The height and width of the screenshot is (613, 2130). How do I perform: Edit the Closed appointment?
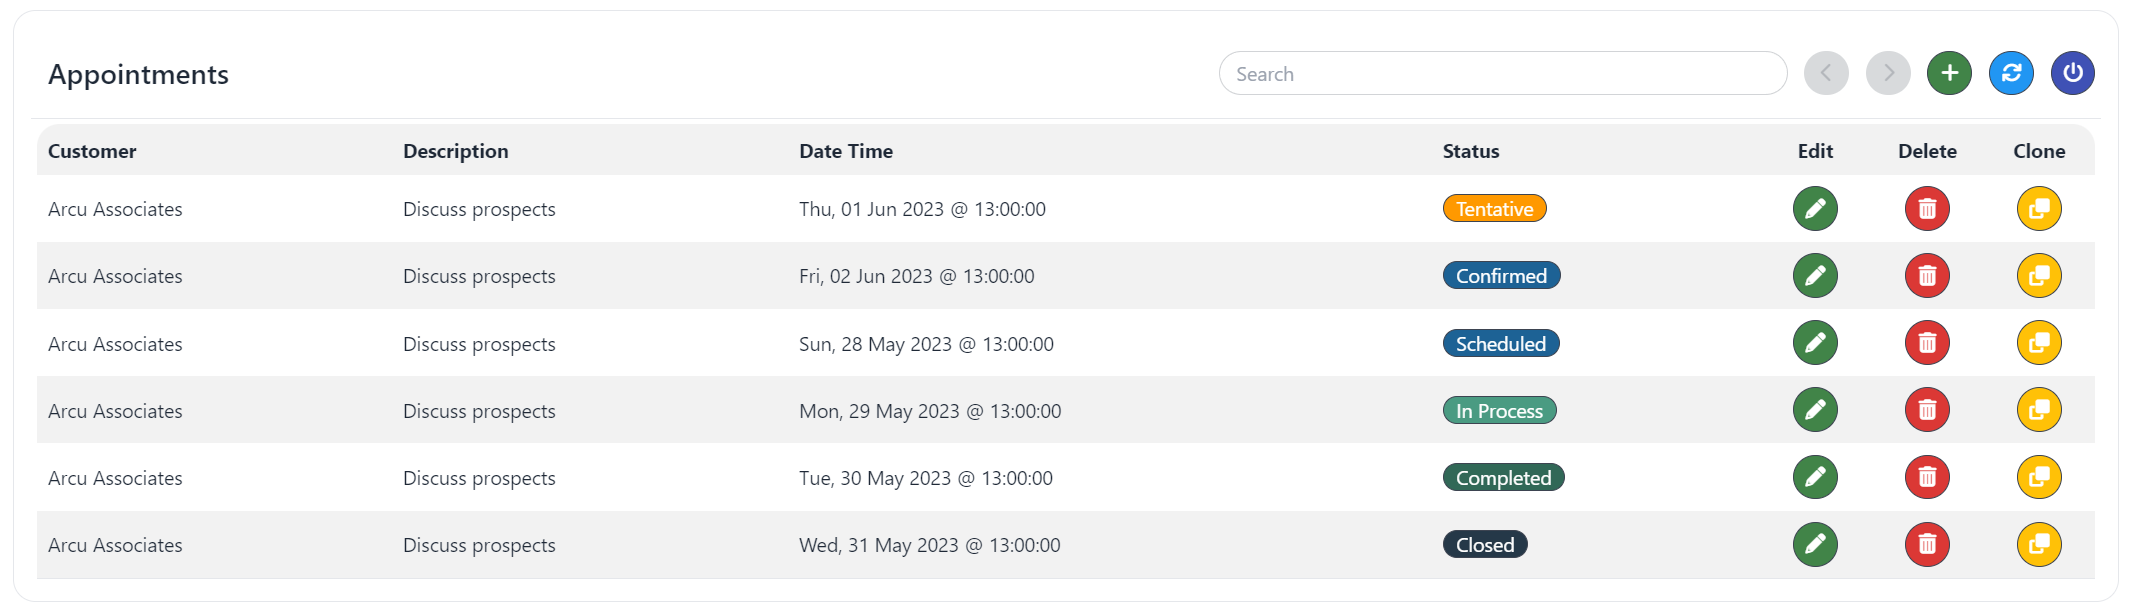click(1815, 545)
